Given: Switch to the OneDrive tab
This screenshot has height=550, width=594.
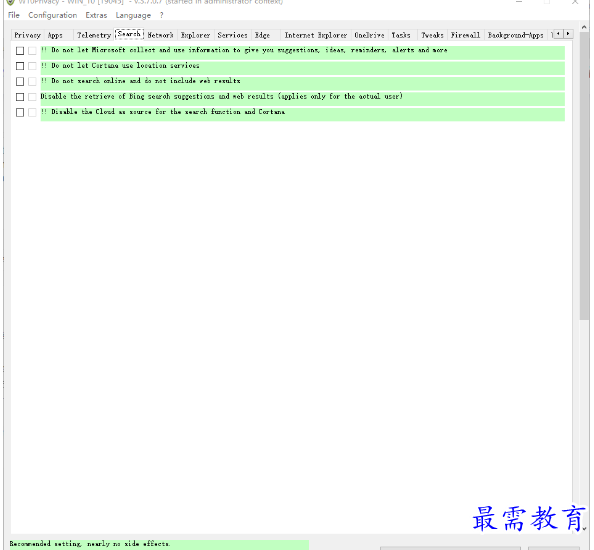Looking at the screenshot, I should (369, 35).
